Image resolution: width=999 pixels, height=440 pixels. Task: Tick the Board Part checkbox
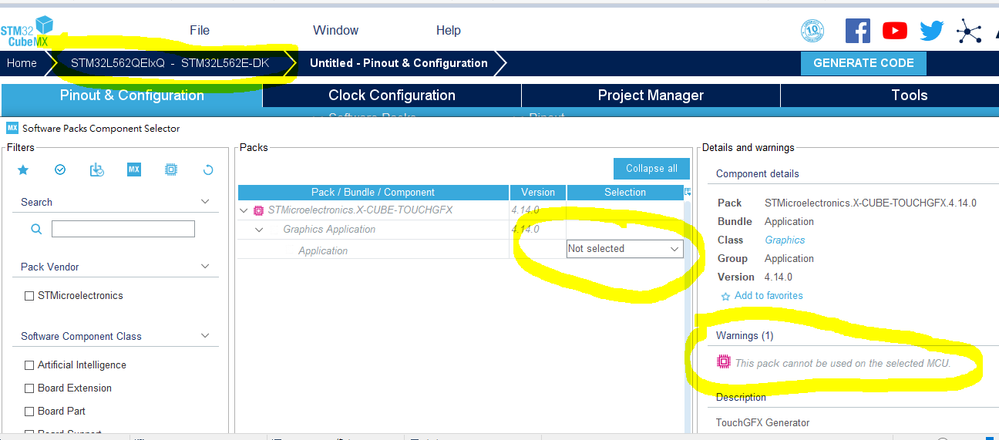pos(29,411)
